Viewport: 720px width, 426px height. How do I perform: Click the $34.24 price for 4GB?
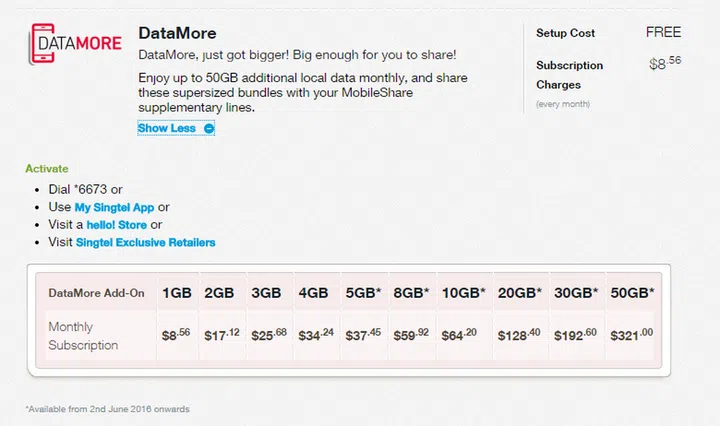pyautogui.click(x=317, y=336)
